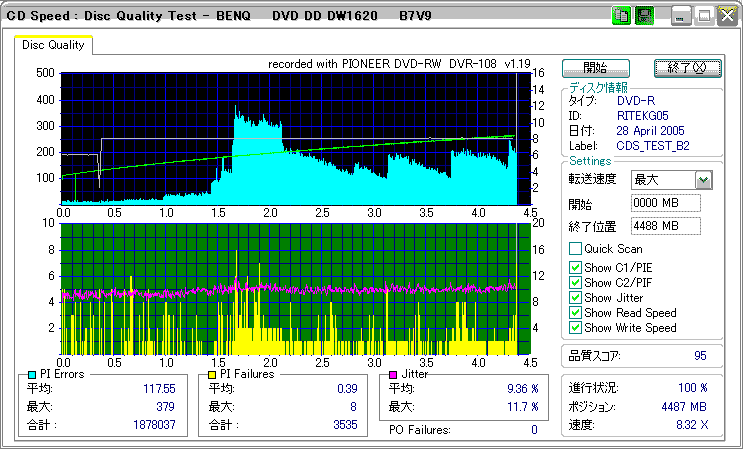
Task: Click the magenta Jitter legend square
Action: point(394,374)
